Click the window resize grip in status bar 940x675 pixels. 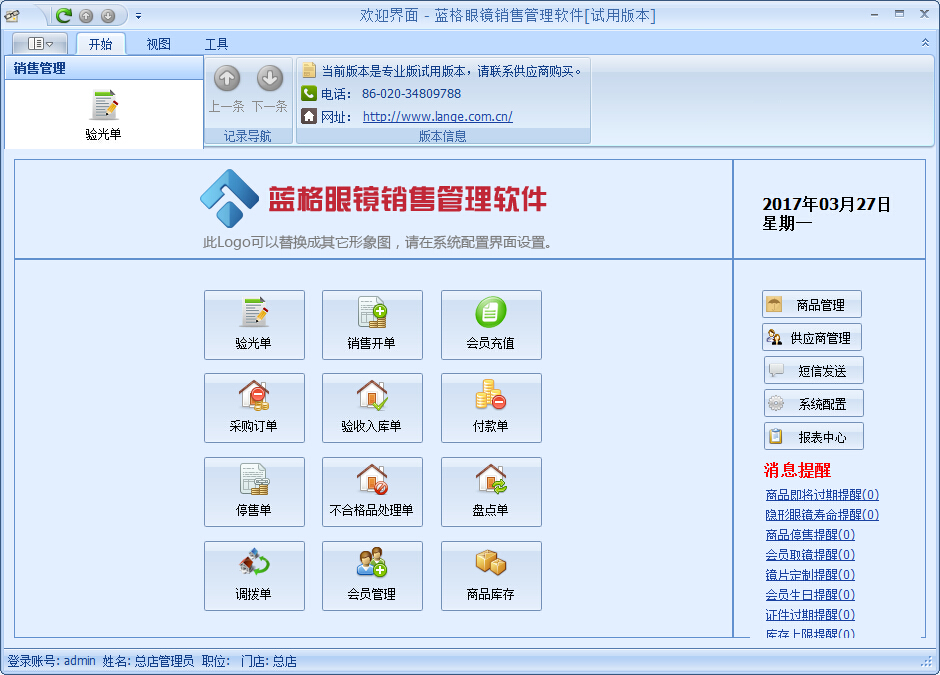tap(925, 662)
